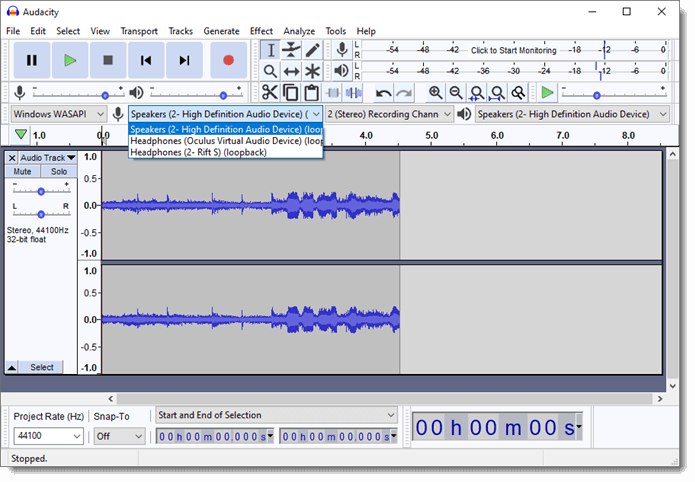
Task: Open the File menu
Action: pyautogui.click(x=13, y=31)
